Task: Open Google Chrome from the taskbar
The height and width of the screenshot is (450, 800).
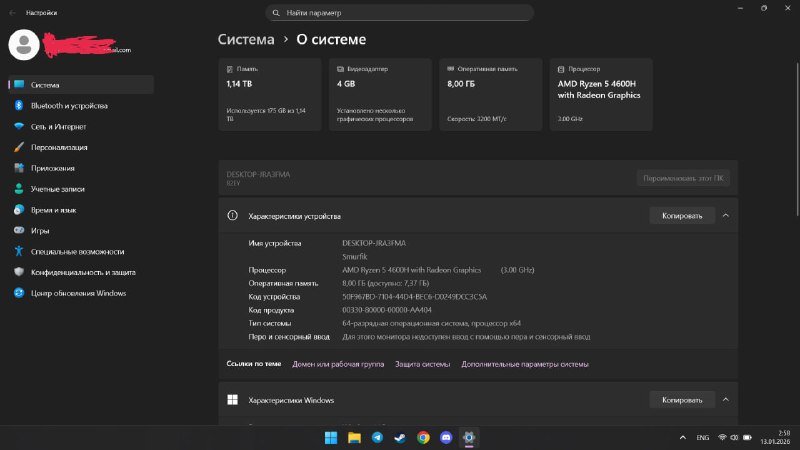Action: [x=423, y=438]
